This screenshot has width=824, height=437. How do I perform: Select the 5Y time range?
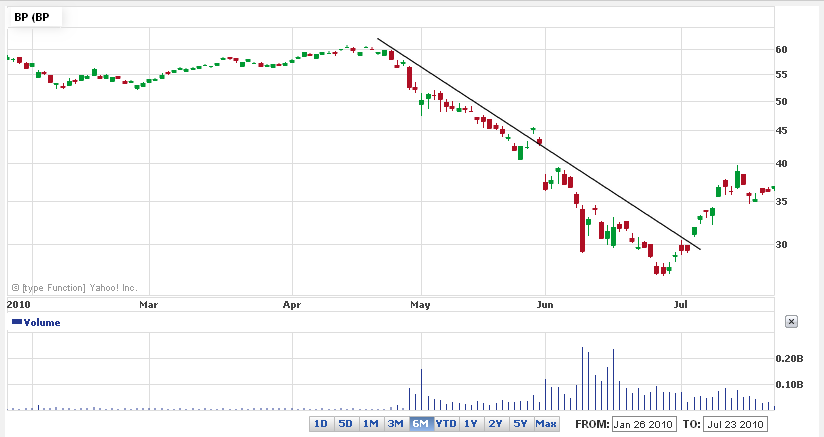[520, 423]
